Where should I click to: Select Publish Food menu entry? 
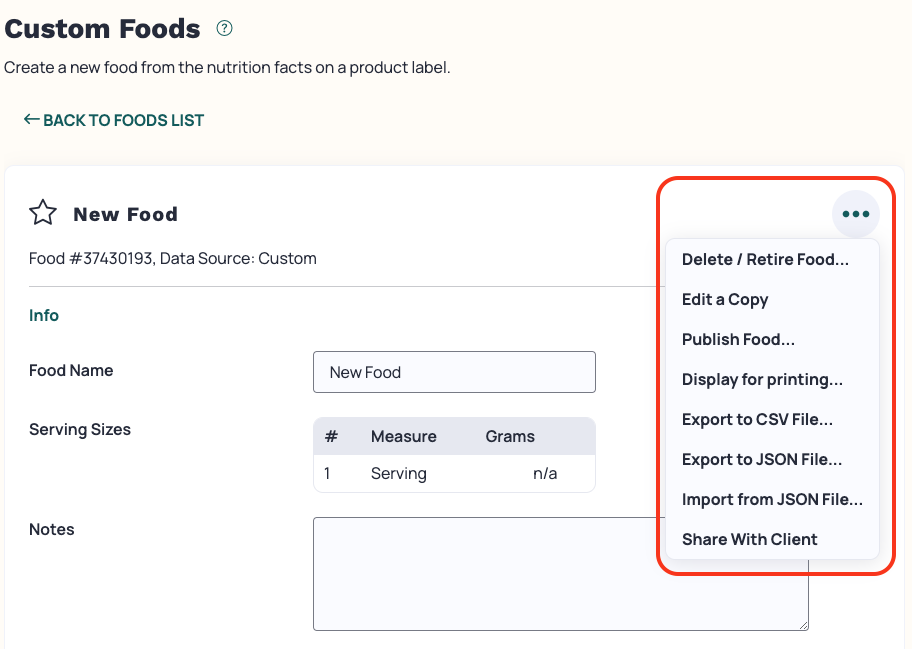point(738,340)
